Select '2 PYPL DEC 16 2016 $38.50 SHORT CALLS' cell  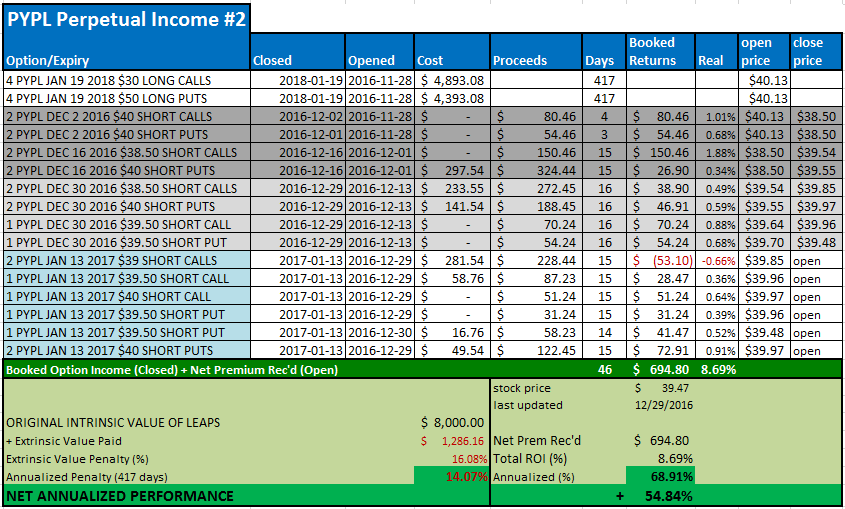tap(126, 152)
